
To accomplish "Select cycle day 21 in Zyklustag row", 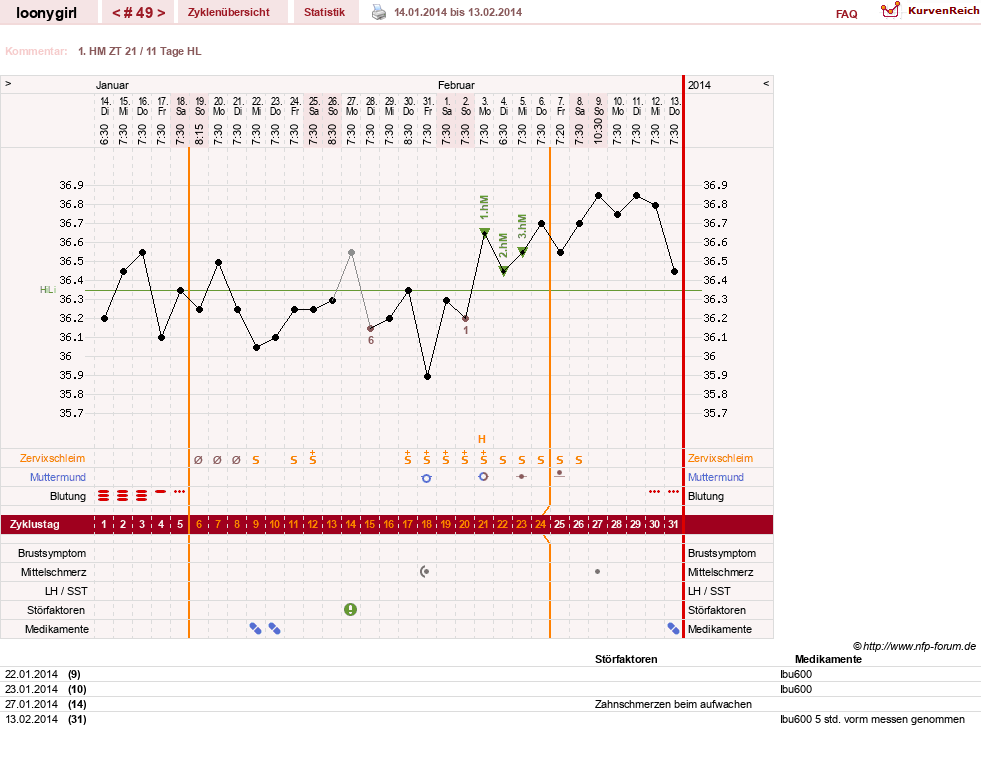I will click(x=483, y=524).
